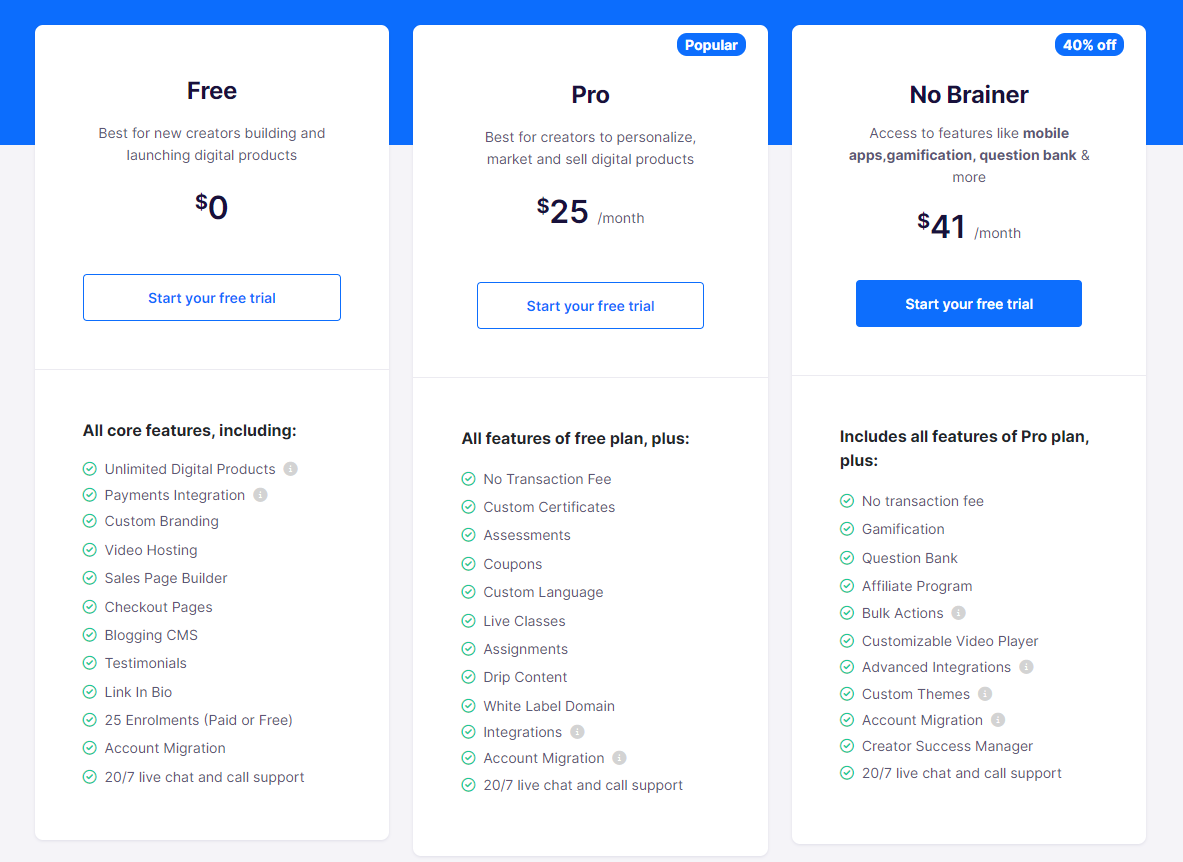This screenshot has height=862, width=1183.
Task: Click checkmark icon beside Video Hosting
Action: coord(90,550)
